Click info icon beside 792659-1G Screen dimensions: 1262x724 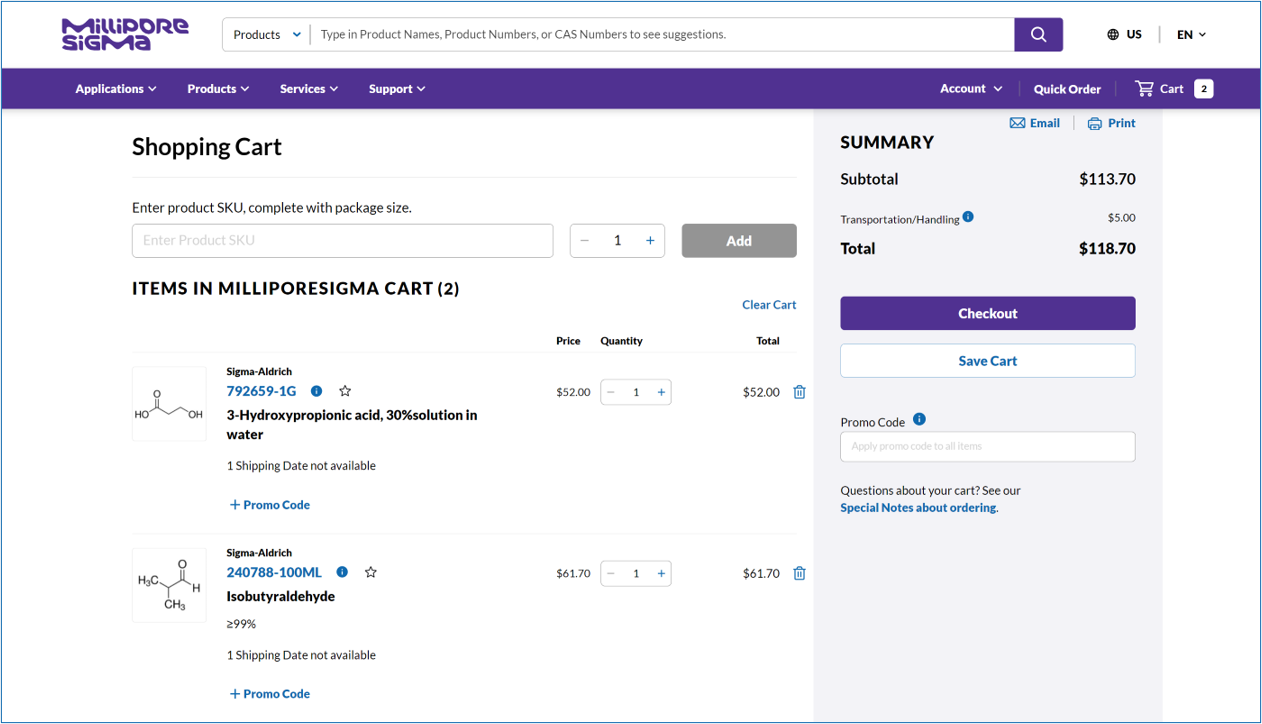[x=317, y=391]
